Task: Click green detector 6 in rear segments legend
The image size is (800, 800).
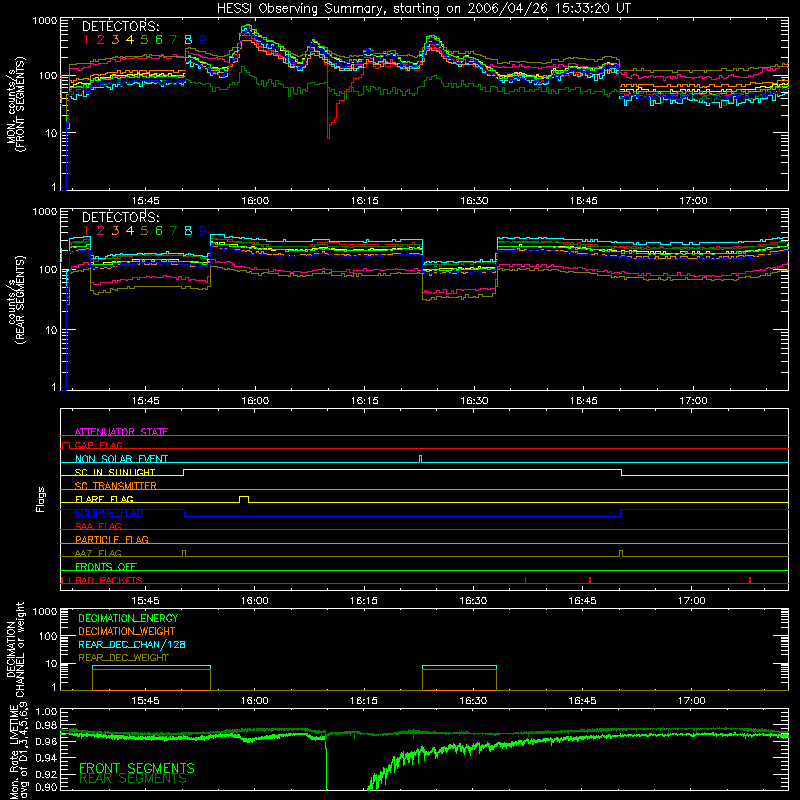Action: 159,231
